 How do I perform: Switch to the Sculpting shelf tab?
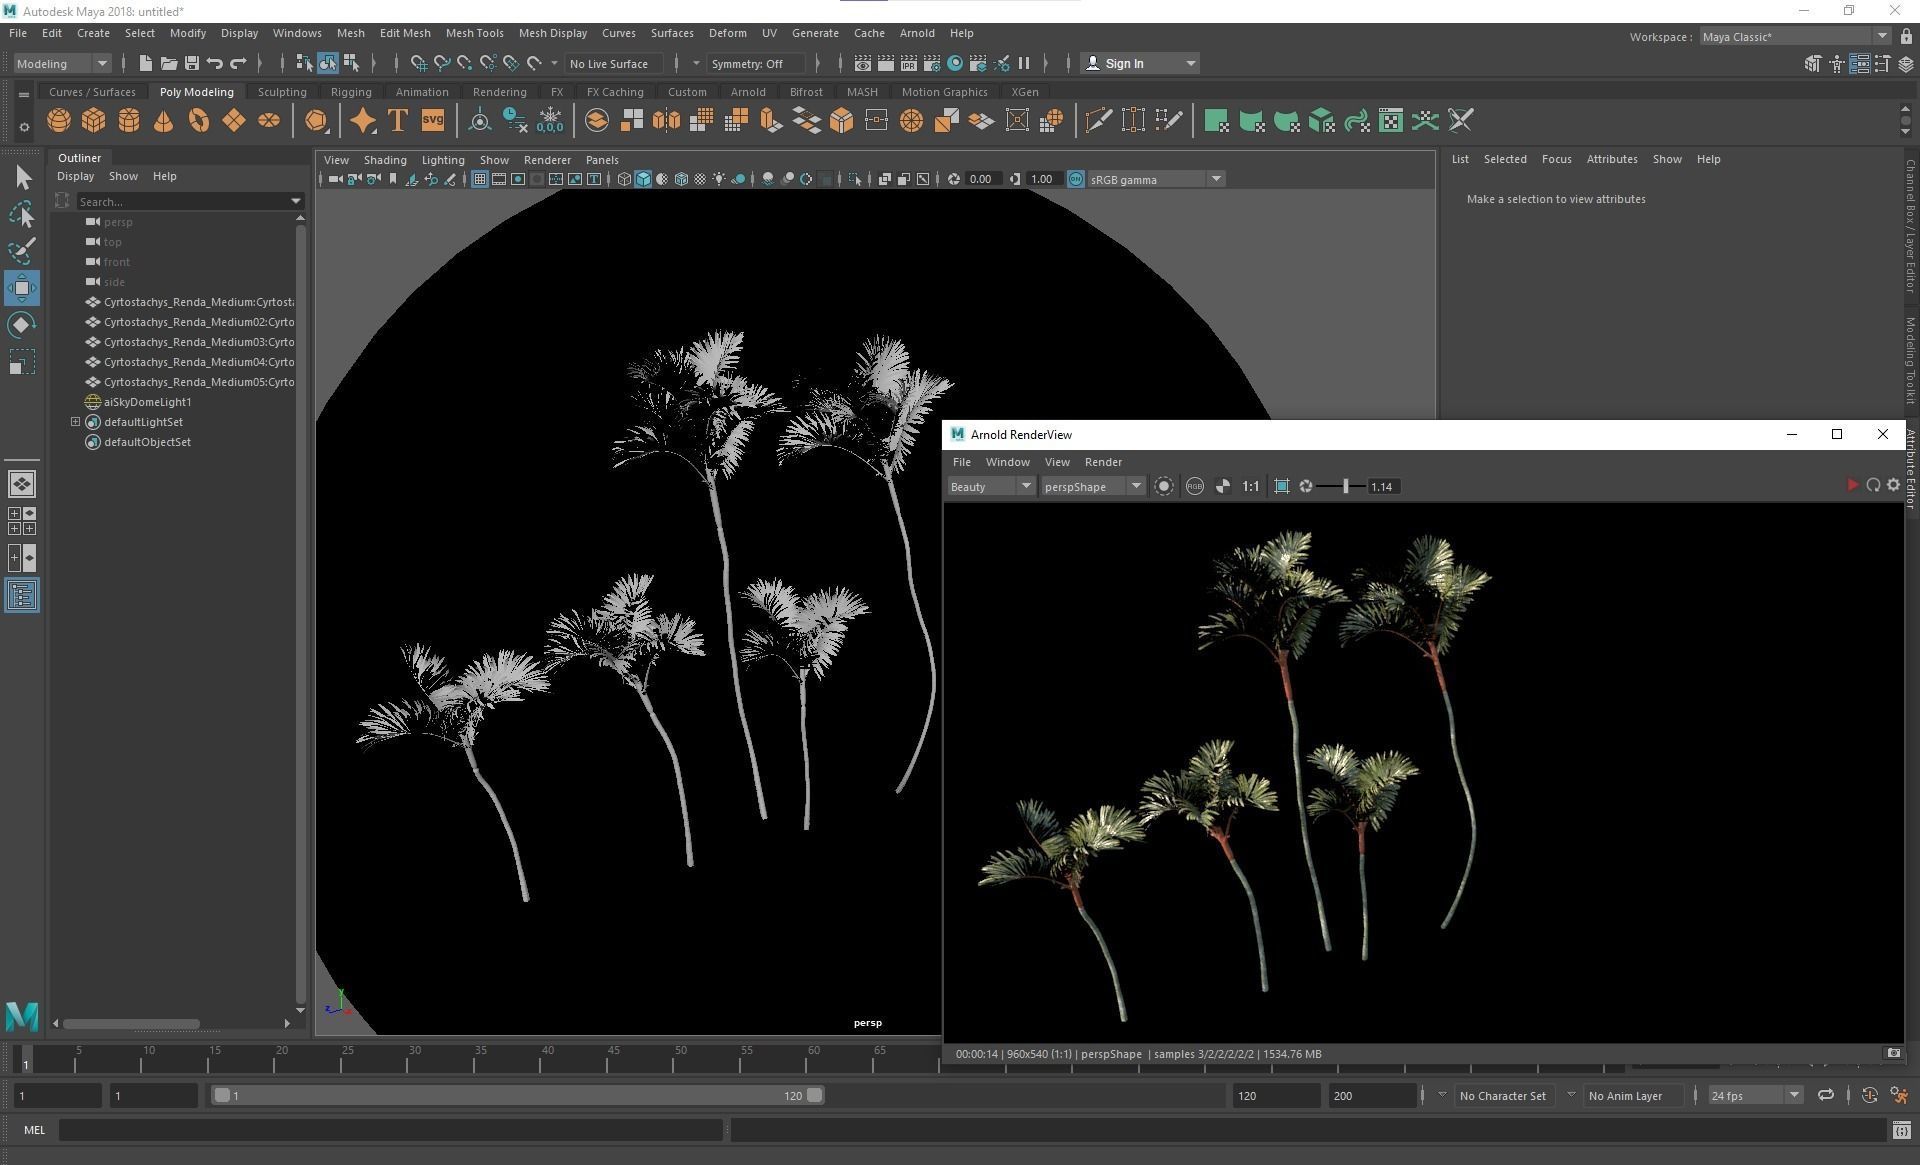[282, 92]
